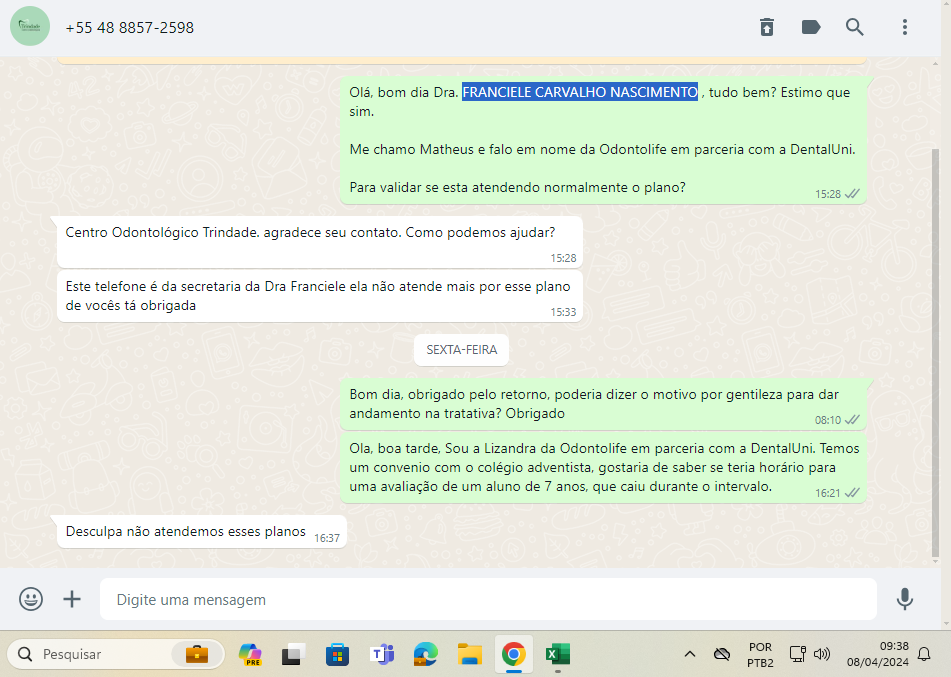Open the three-dot chat menu

(x=904, y=27)
